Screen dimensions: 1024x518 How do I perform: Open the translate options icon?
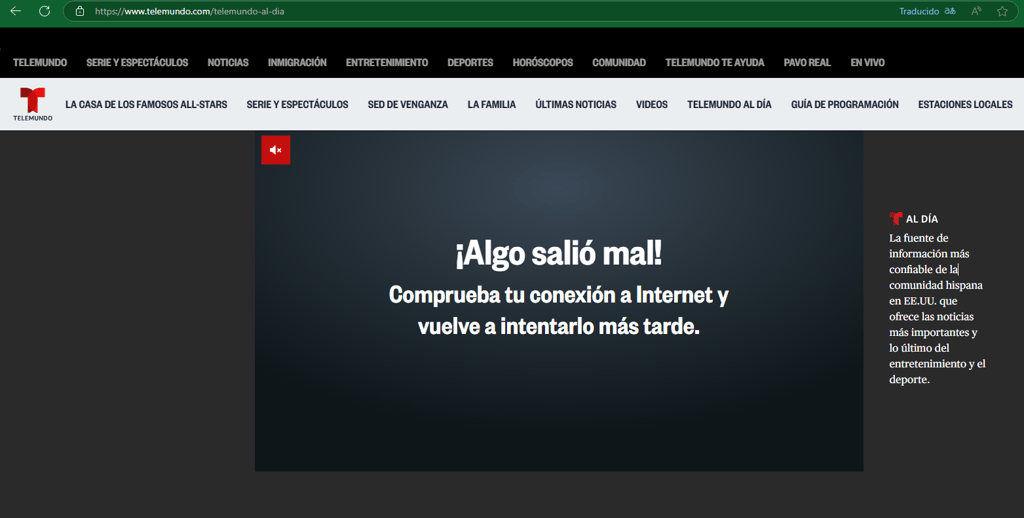pos(950,11)
